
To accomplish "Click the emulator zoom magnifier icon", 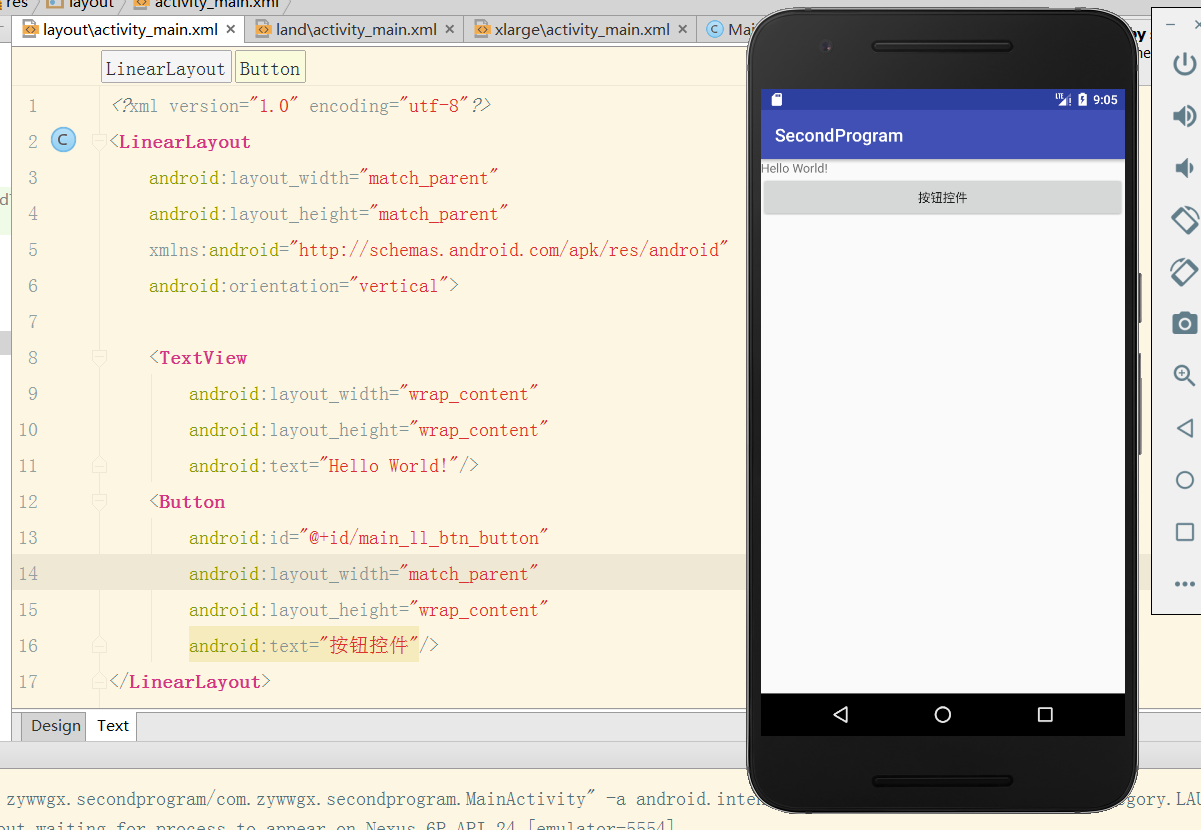I will click(1185, 375).
